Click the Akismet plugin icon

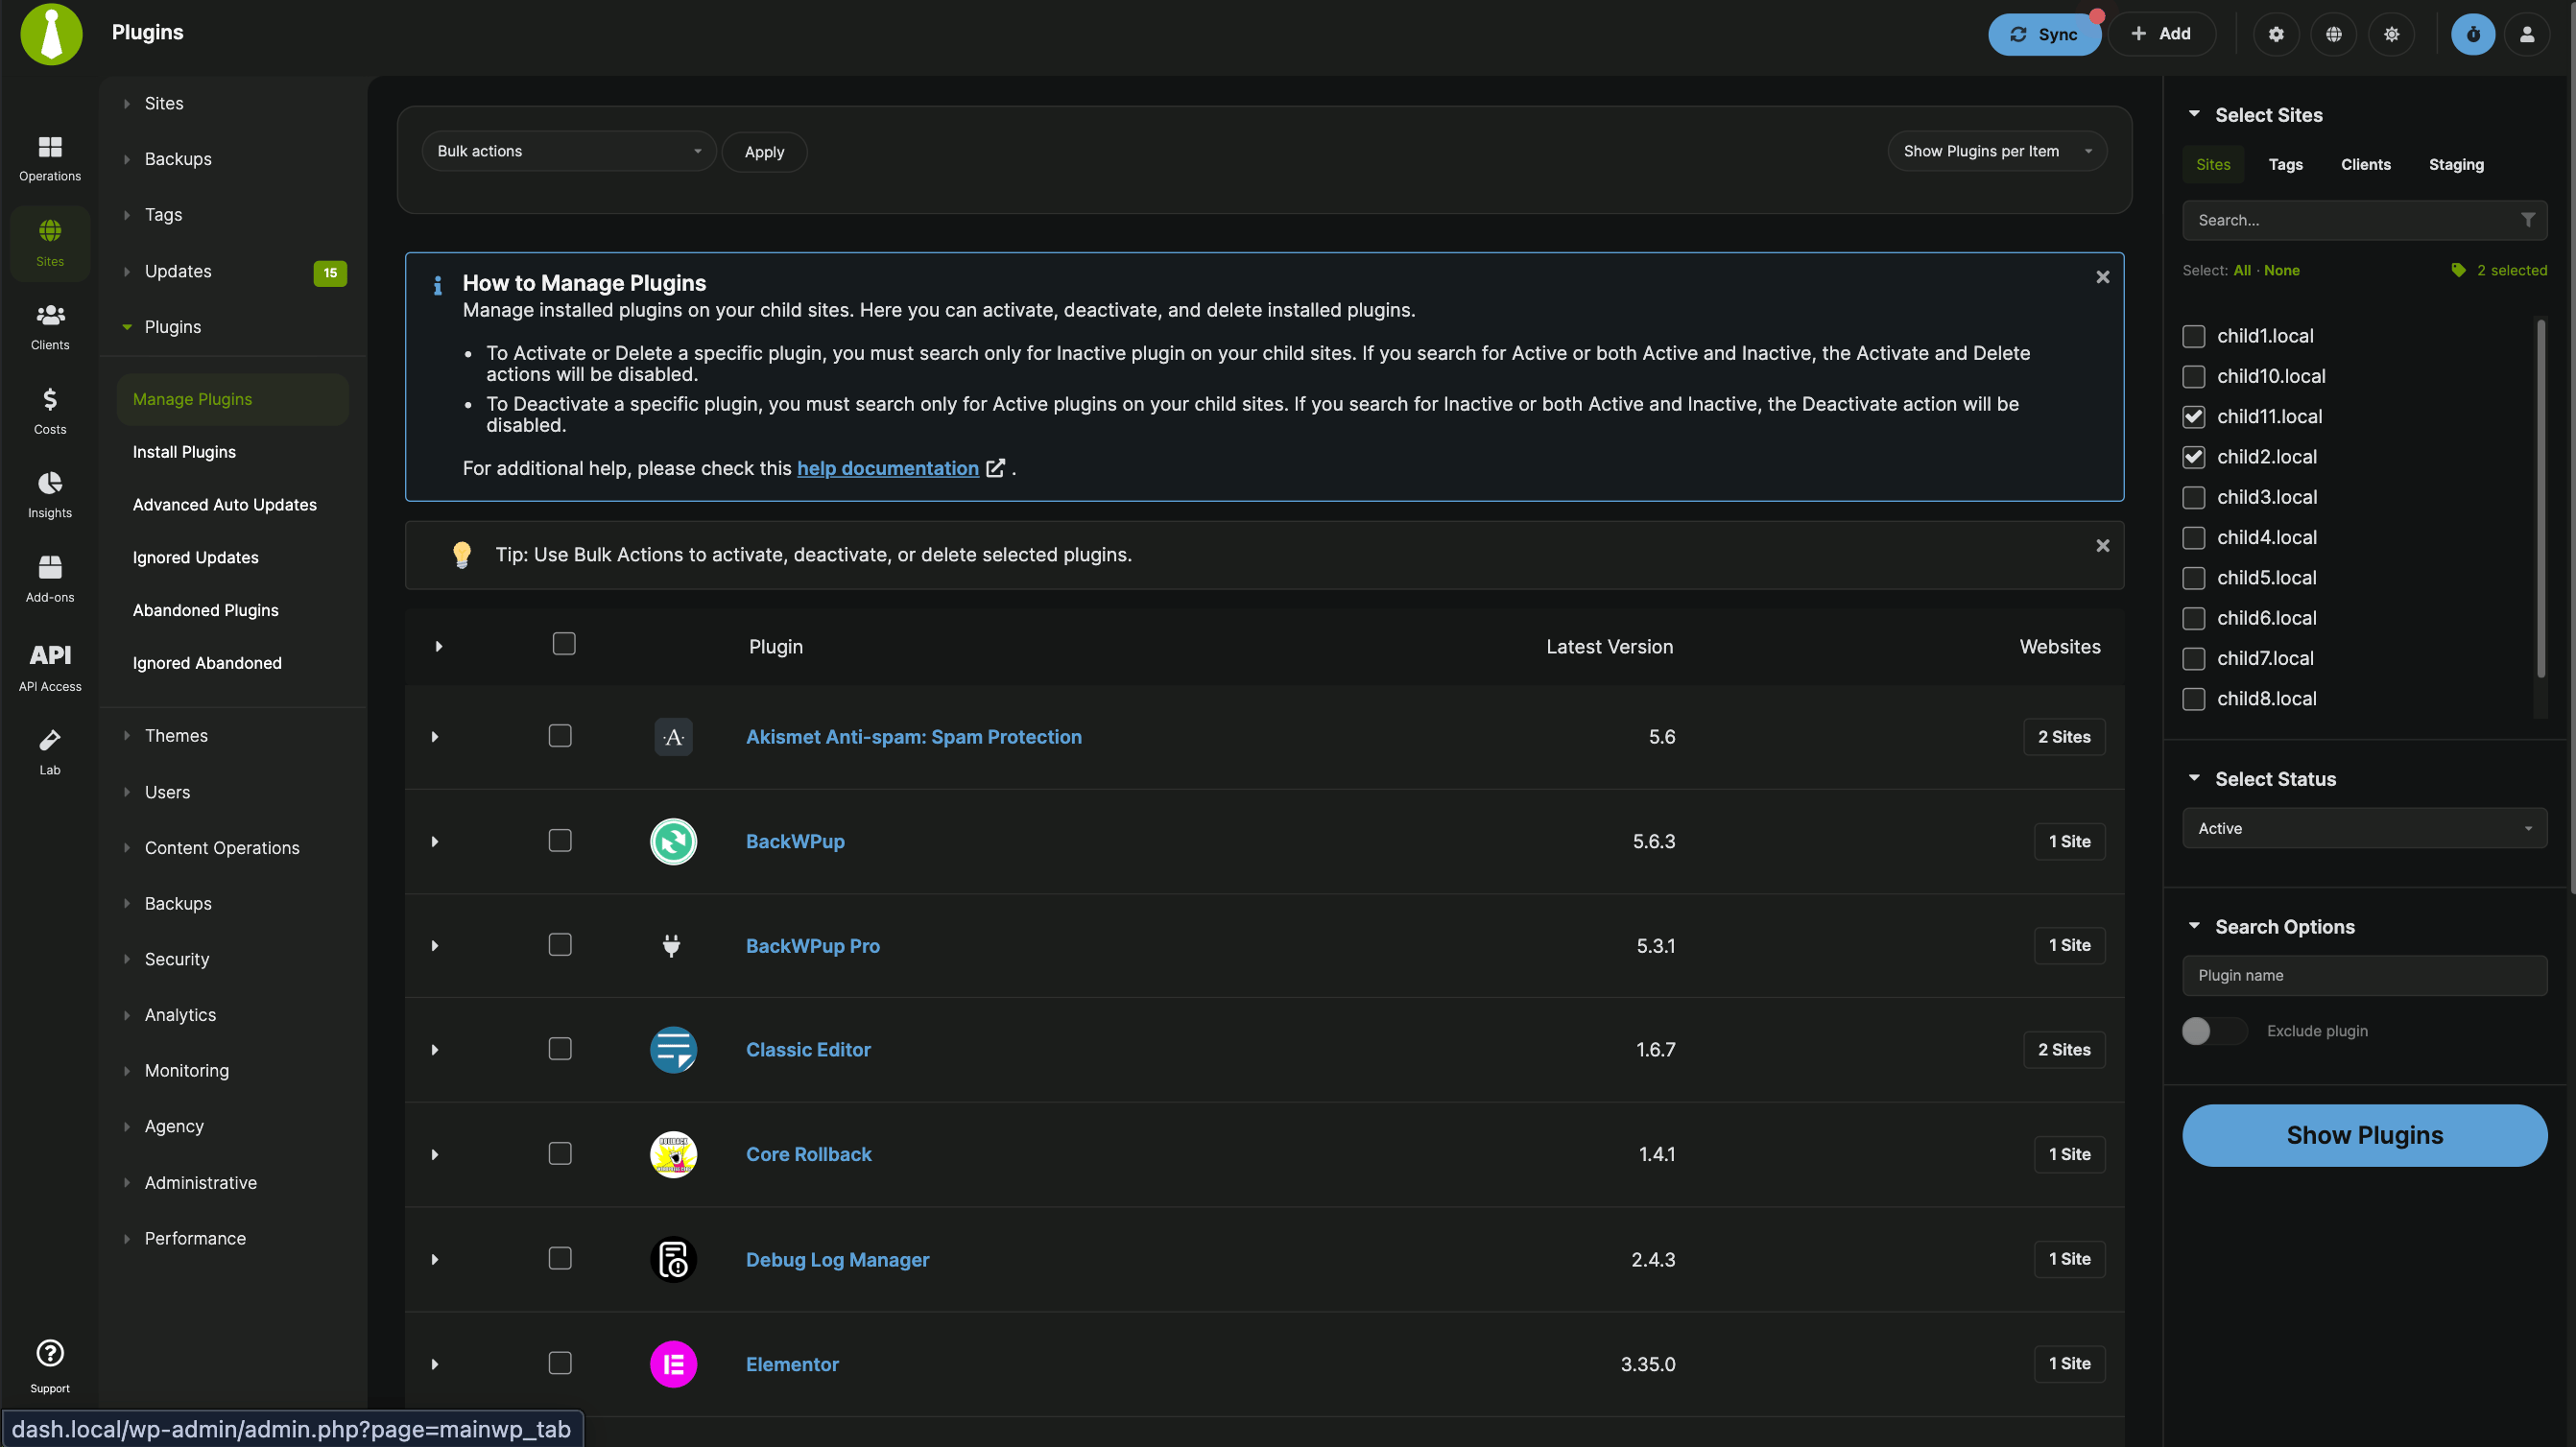coord(673,737)
